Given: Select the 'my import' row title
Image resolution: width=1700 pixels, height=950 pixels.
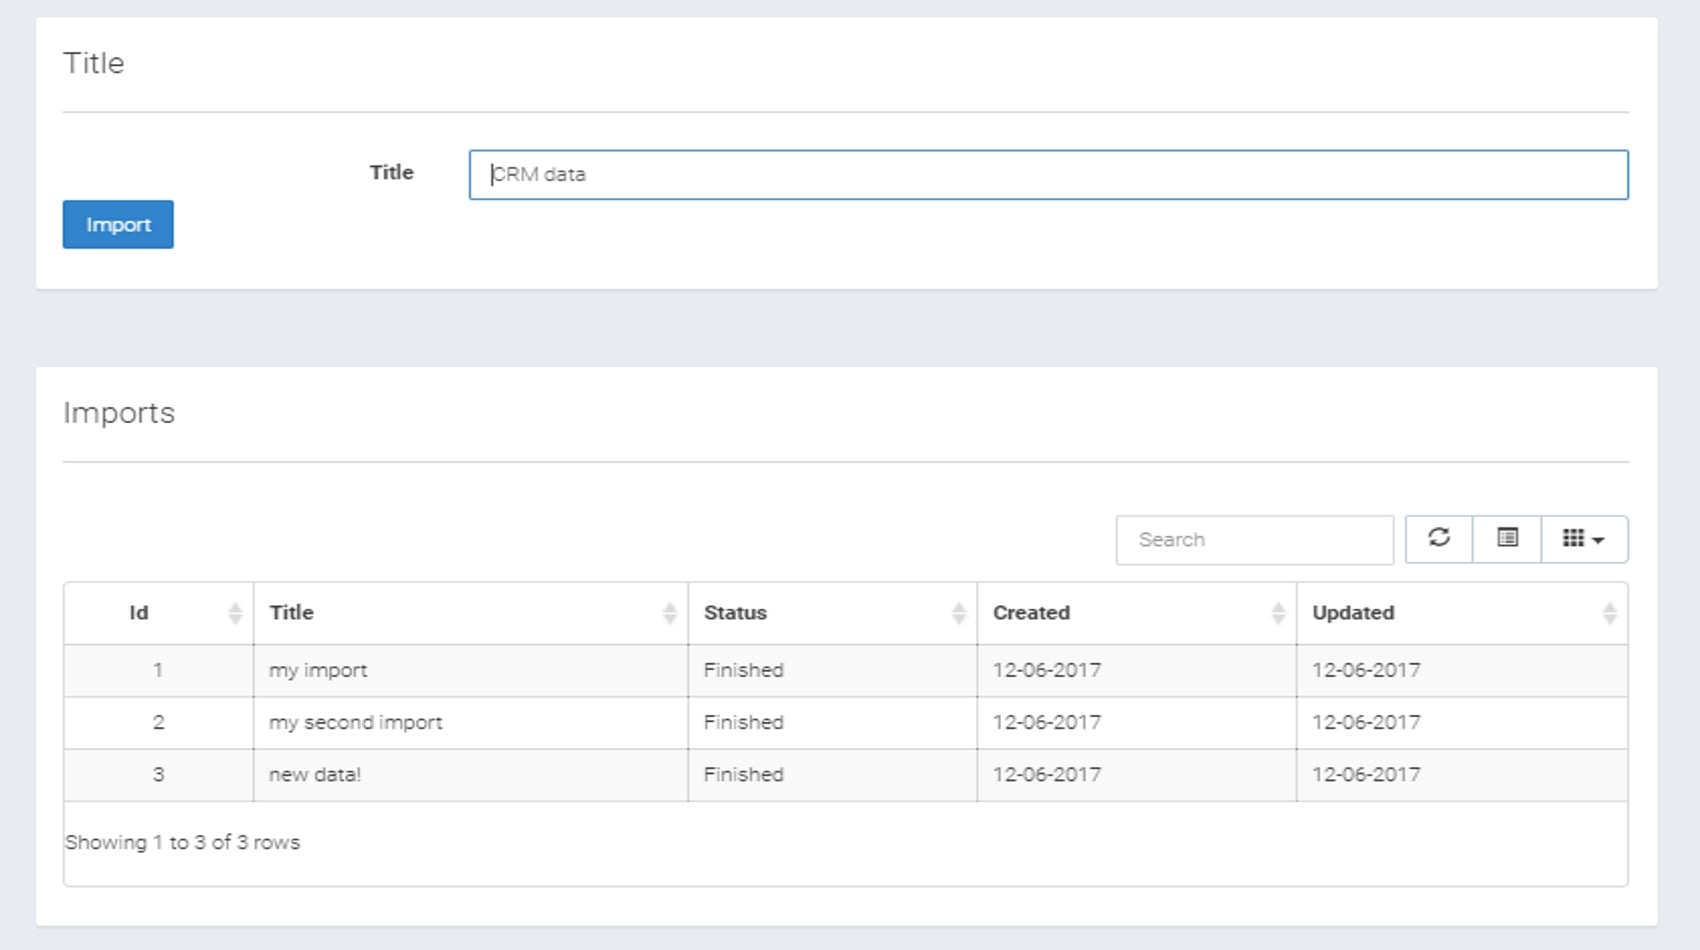Looking at the screenshot, I should (318, 671).
